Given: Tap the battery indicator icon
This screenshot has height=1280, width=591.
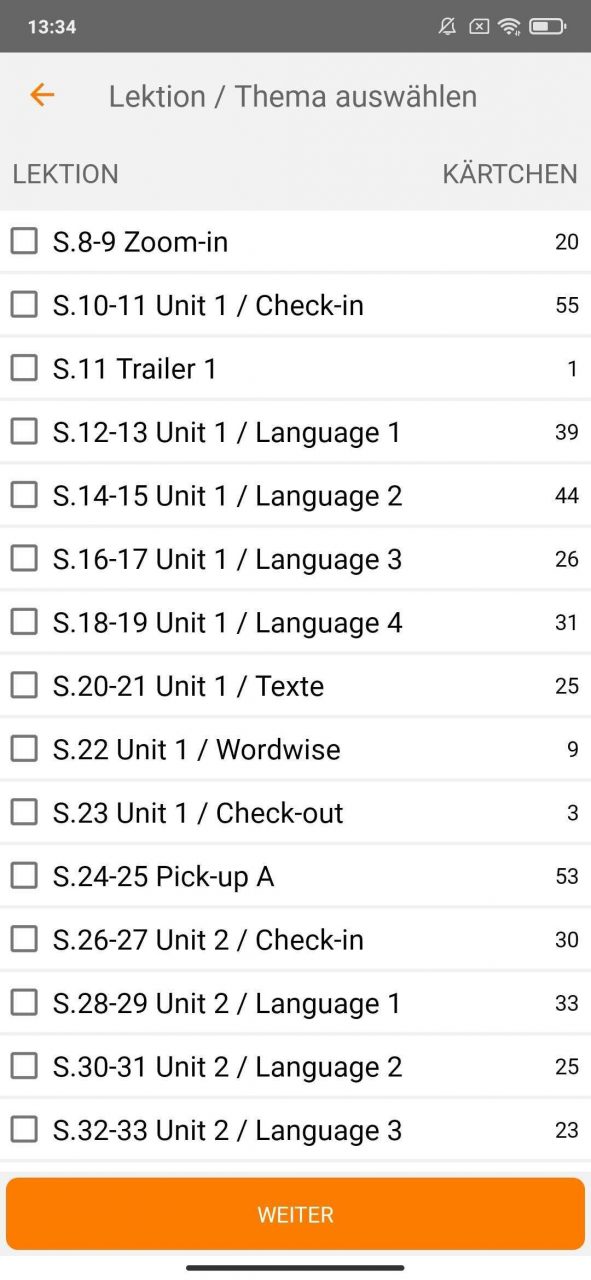Looking at the screenshot, I should pyautogui.click(x=547, y=27).
